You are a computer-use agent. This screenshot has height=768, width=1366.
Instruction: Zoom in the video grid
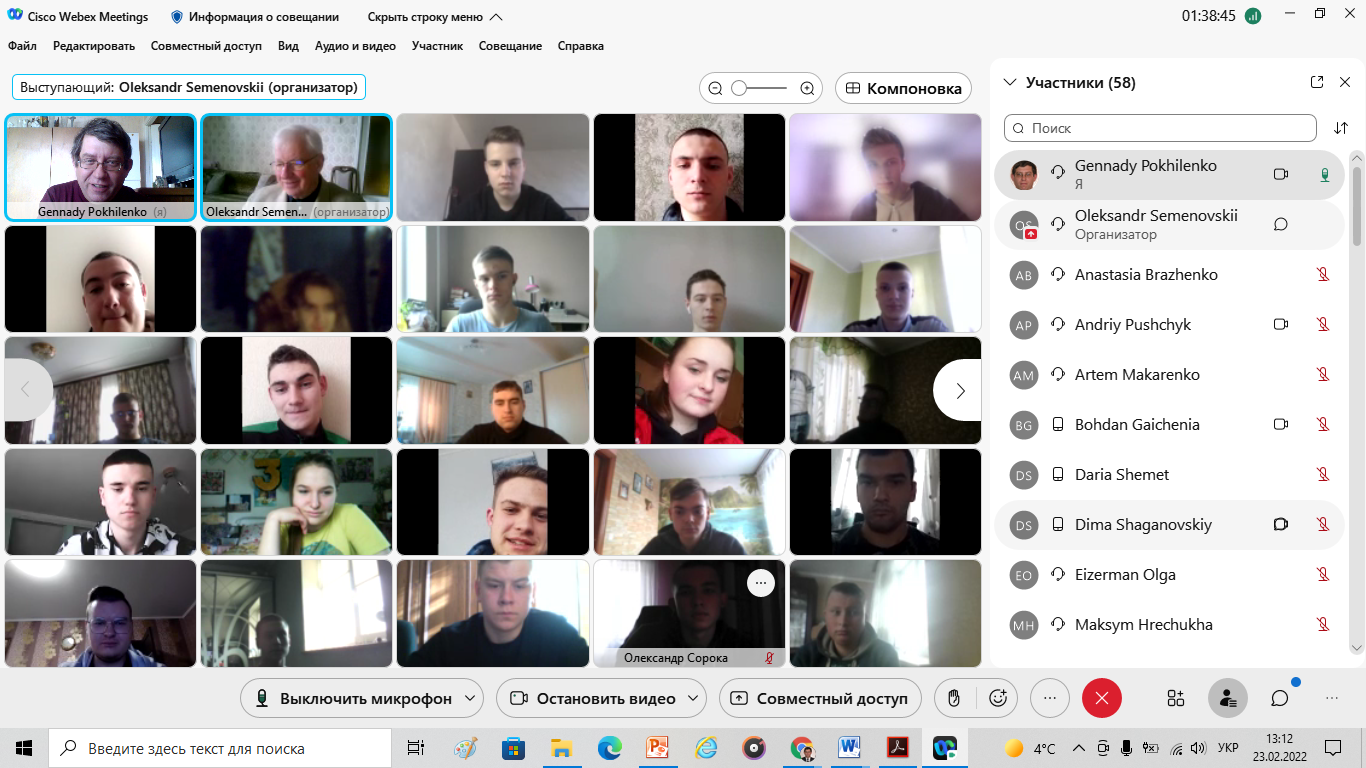(x=808, y=88)
